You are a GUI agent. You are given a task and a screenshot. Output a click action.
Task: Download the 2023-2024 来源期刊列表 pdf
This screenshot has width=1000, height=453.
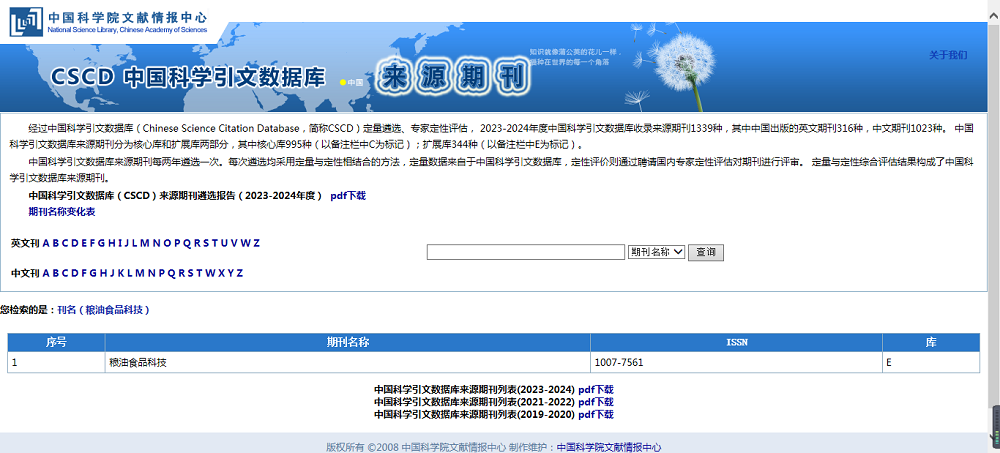(x=596, y=389)
